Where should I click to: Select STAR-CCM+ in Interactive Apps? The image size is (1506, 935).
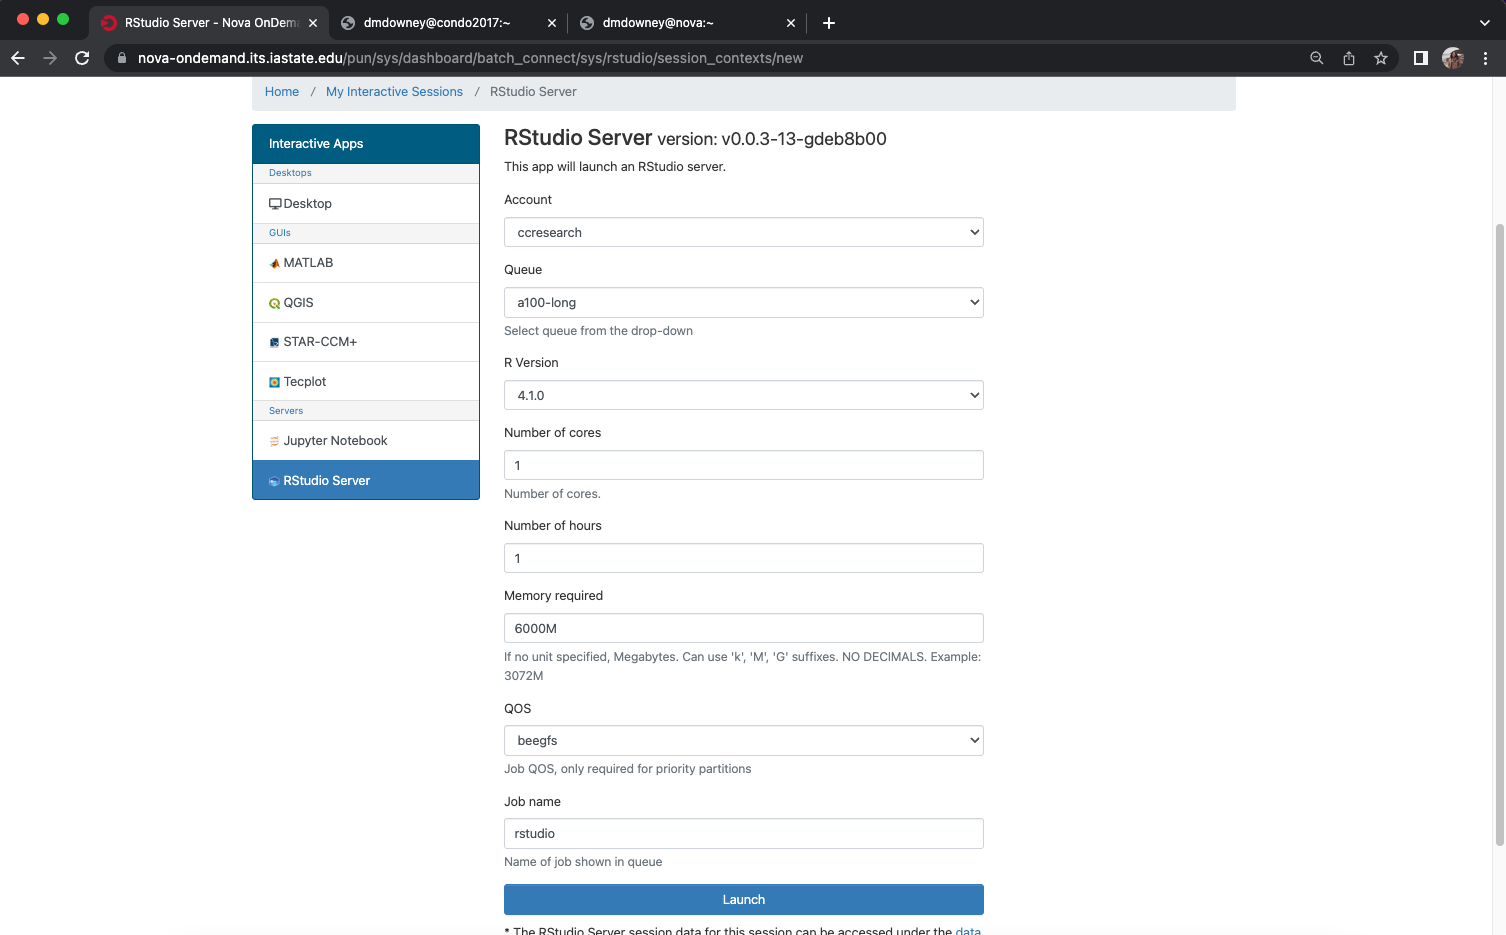click(x=366, y=342)
